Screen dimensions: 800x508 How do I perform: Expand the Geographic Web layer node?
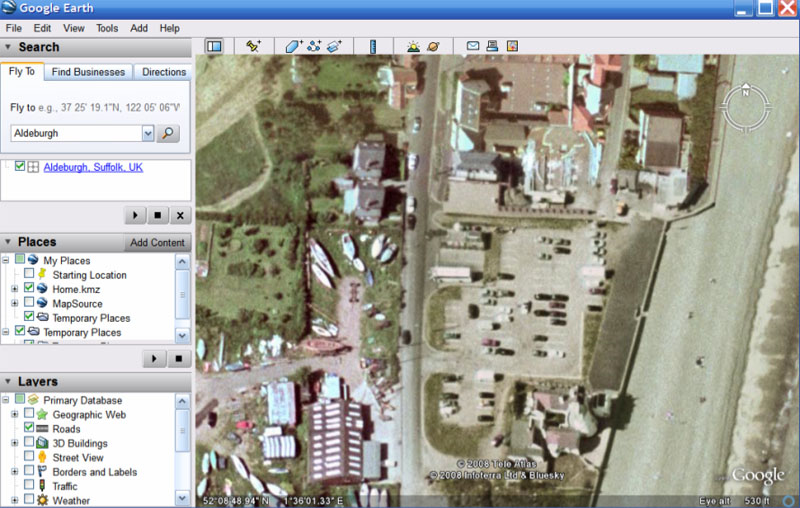pyautogui.click(x=14, y=414)
